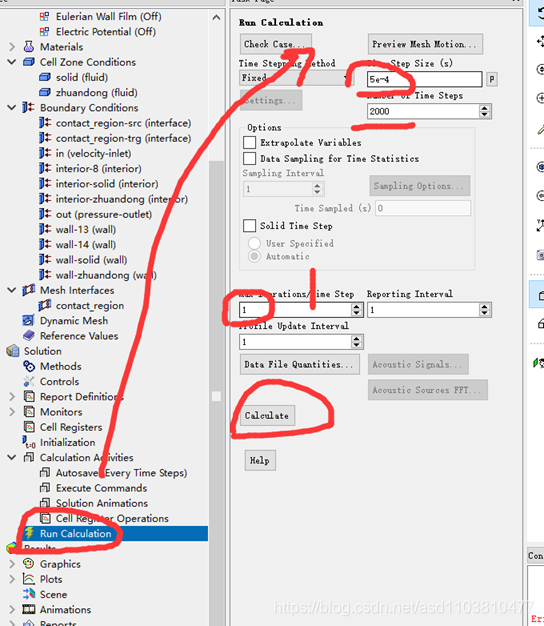The width and height of the screenshot is (544, 626).
Task: Open Solution Animations tree item
Action: click(x=102, y=503)
